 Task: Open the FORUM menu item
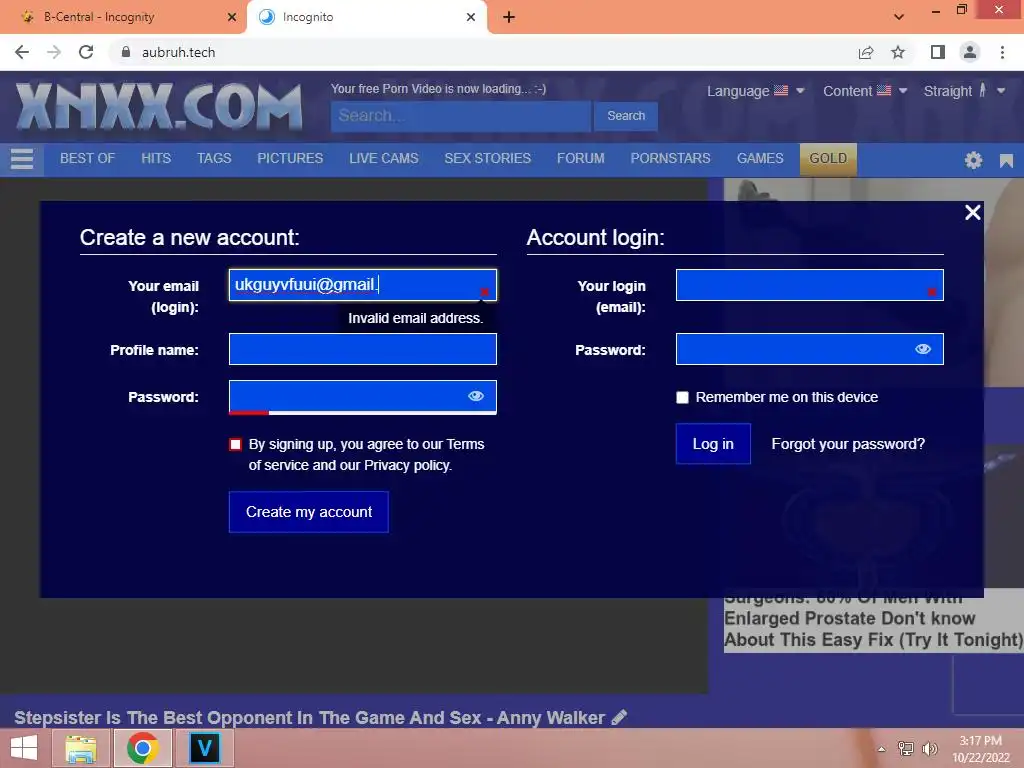(x=581, y=159)
